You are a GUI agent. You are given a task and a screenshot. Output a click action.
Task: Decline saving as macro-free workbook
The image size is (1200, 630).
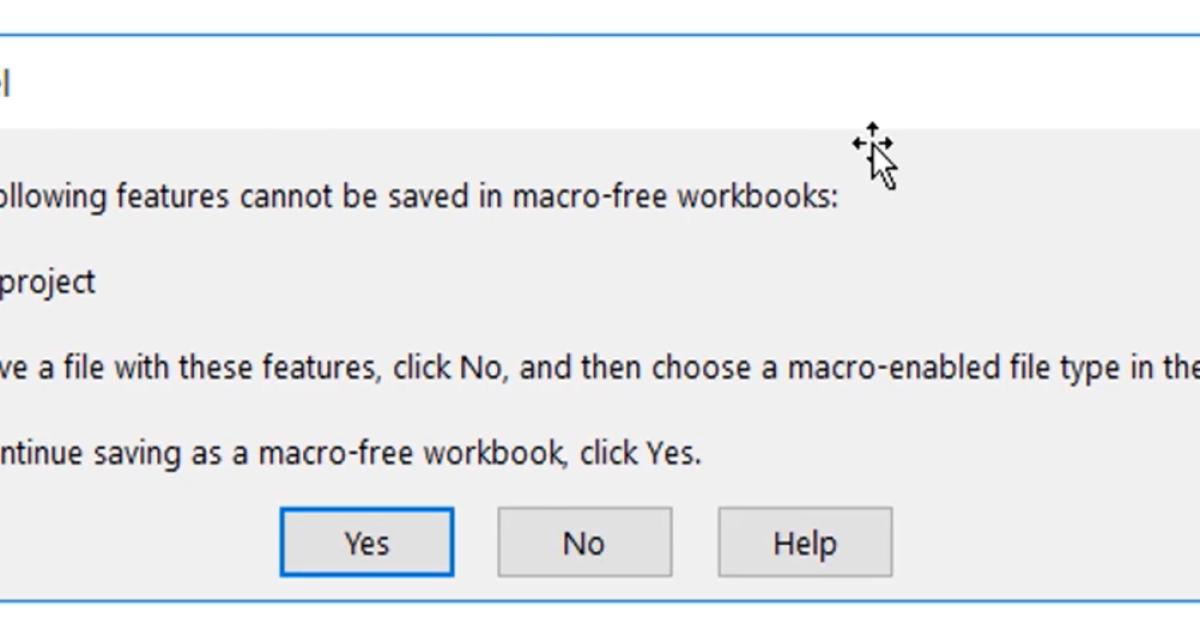pos(584,542)
